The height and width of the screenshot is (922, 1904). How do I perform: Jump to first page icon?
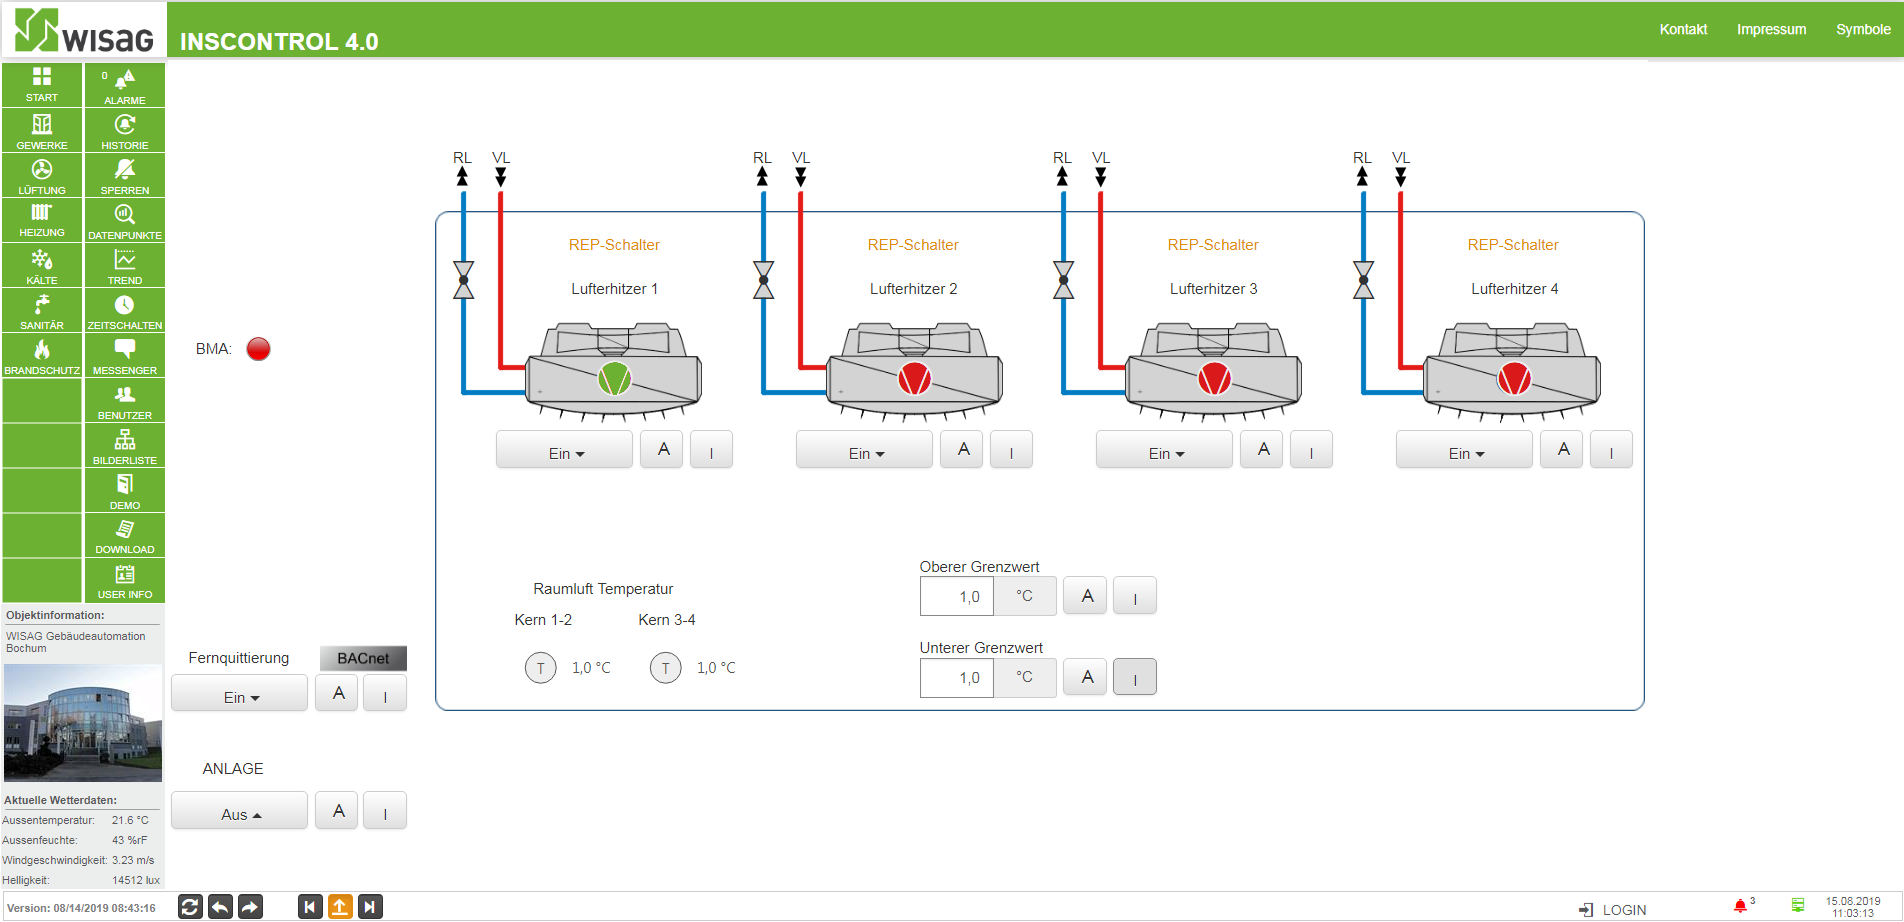pos(310,907)
